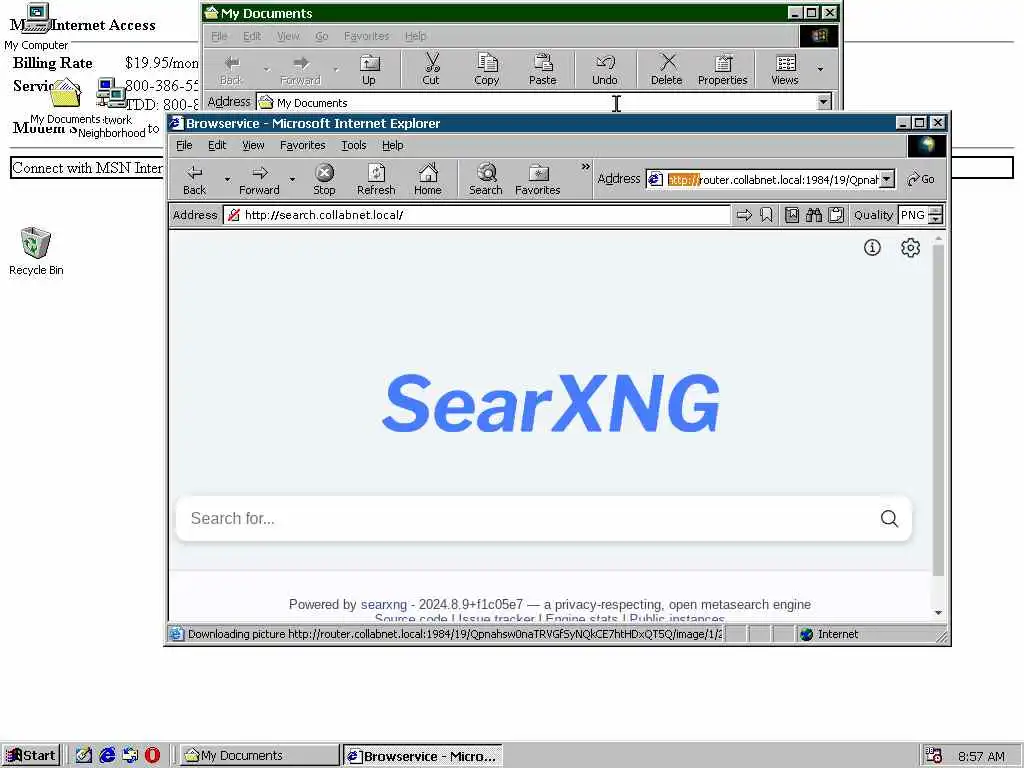
Task: Open the IE File menu
Action: [x=184, y=145]
